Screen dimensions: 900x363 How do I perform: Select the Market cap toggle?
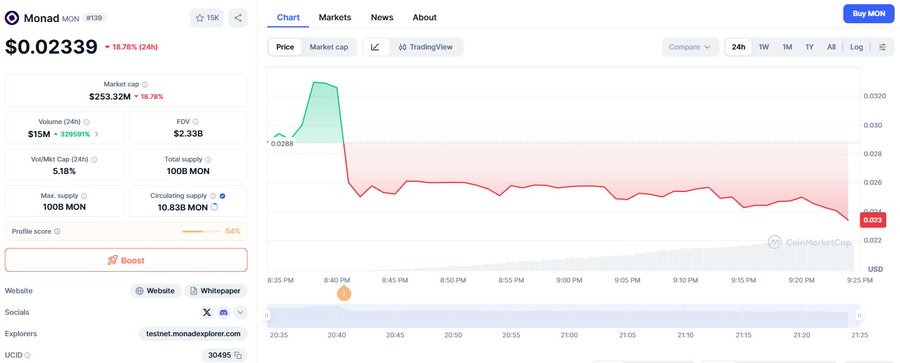[329, 47]
